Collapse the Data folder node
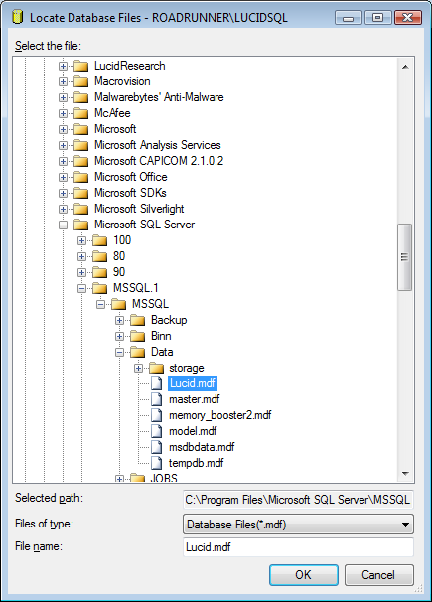The width and height of the screenshot is (432, 602). pos(119,352)
